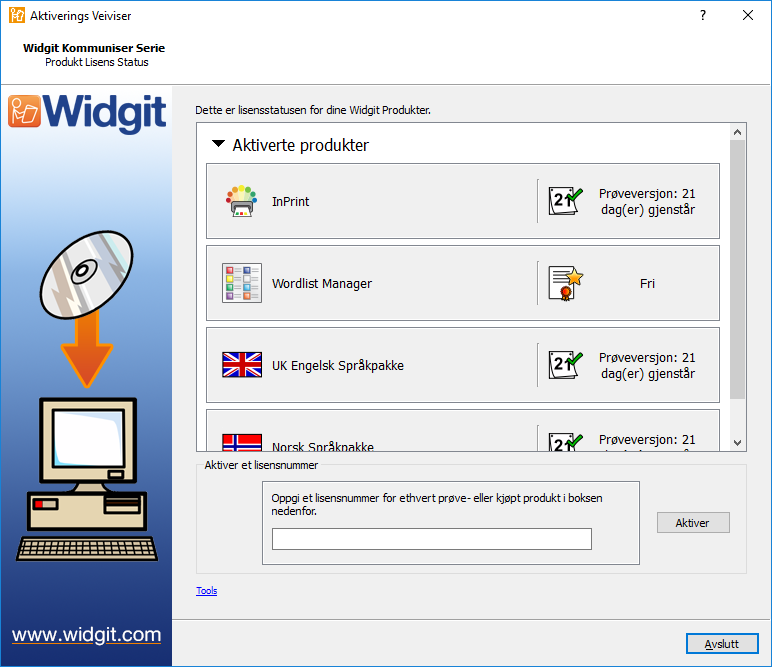Click the scrollbar up arrow
The image size is (772, 667).
coord(737,132)
